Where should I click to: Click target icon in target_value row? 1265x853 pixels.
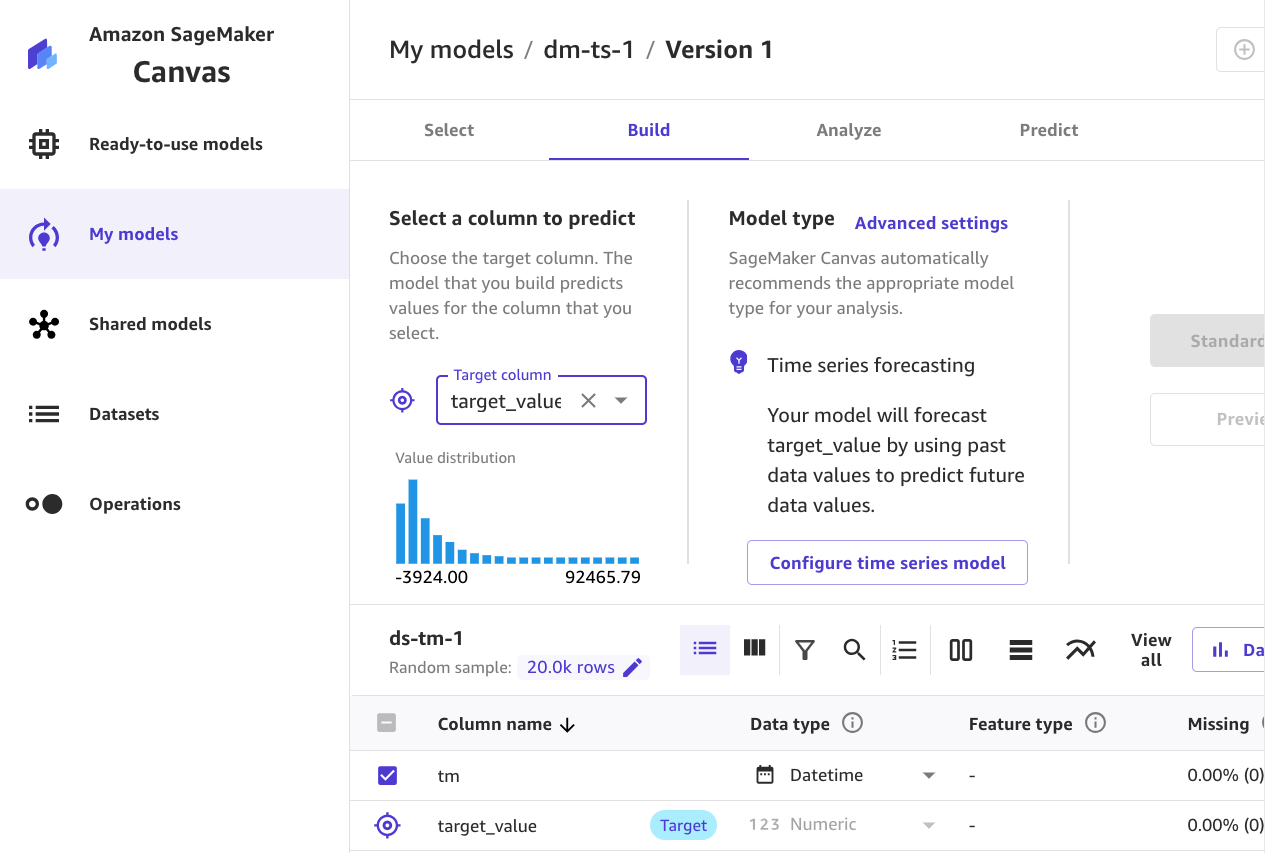387,825
